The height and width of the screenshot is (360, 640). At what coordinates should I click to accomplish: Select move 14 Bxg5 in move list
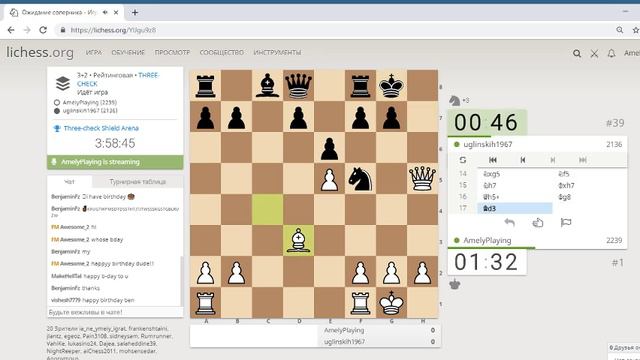point(515,174)
